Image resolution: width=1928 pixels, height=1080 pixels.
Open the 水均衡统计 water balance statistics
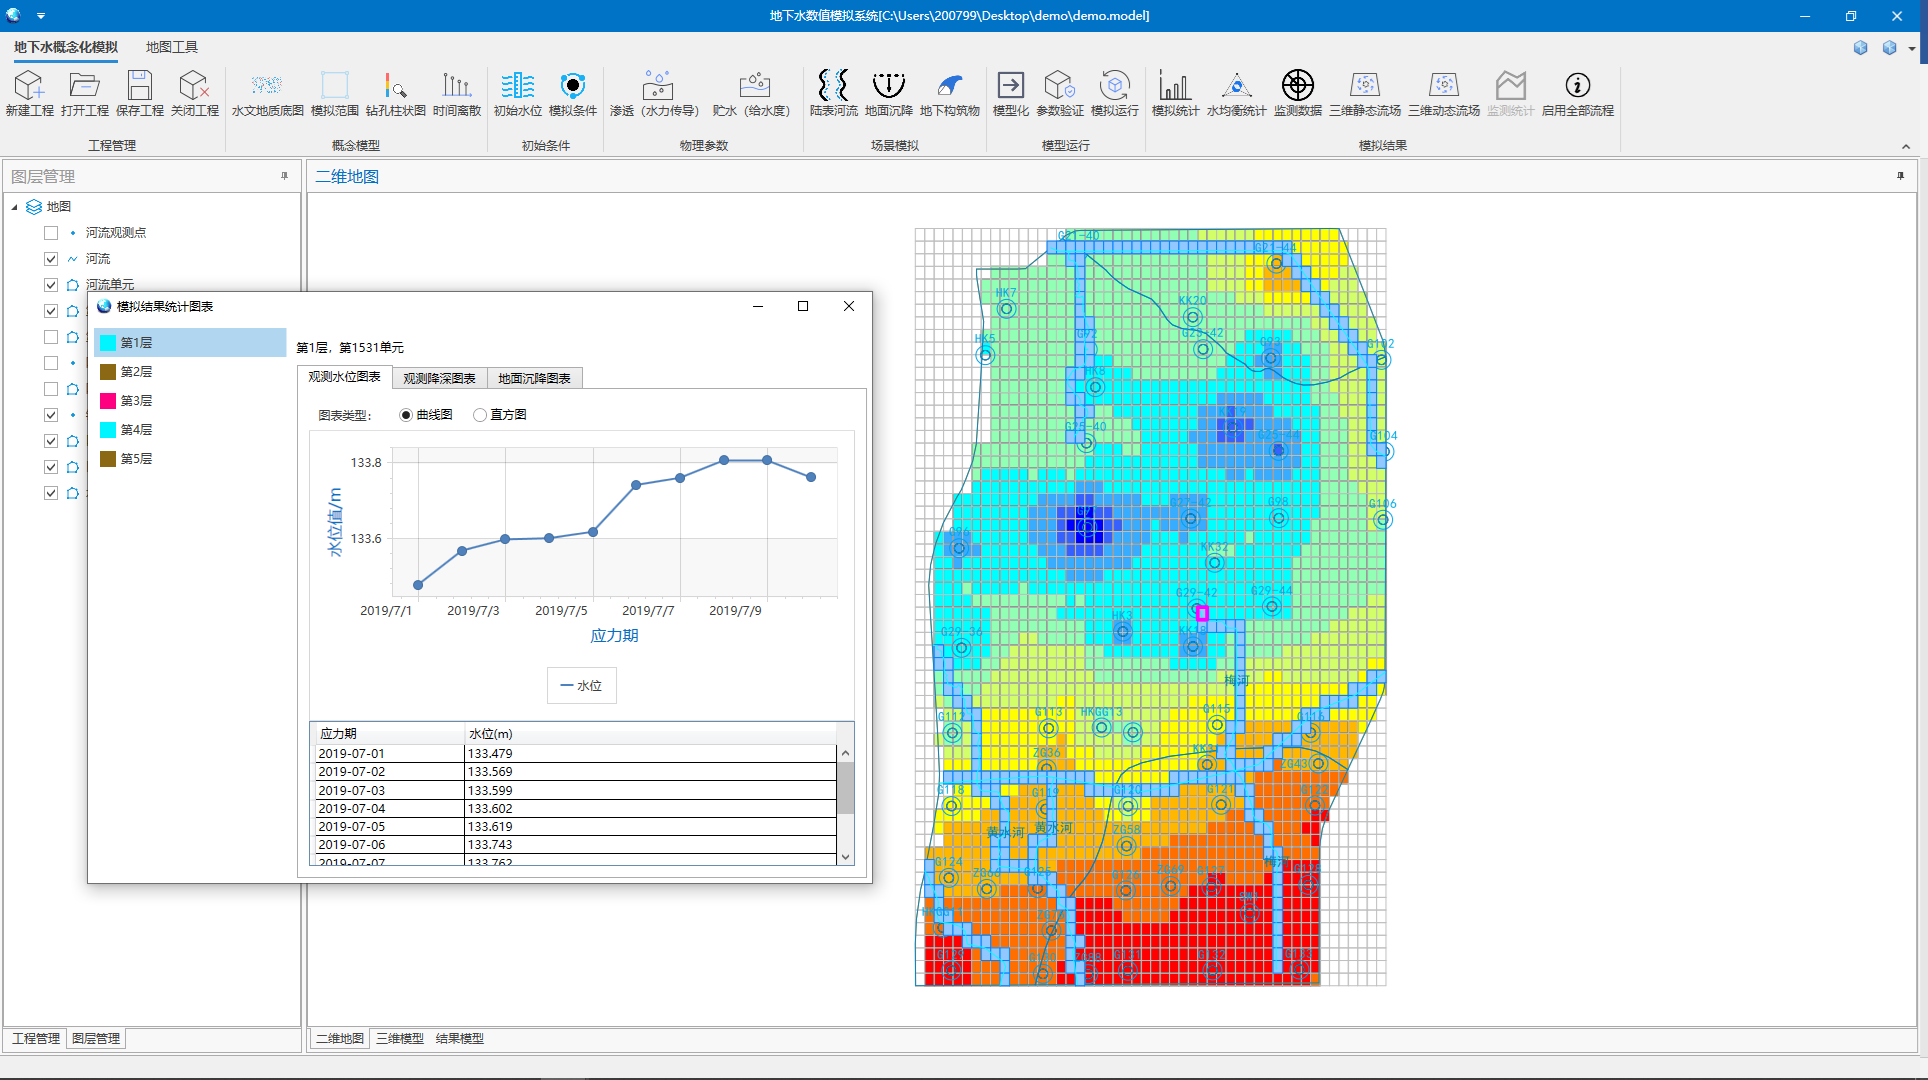tap(1236, 87)
